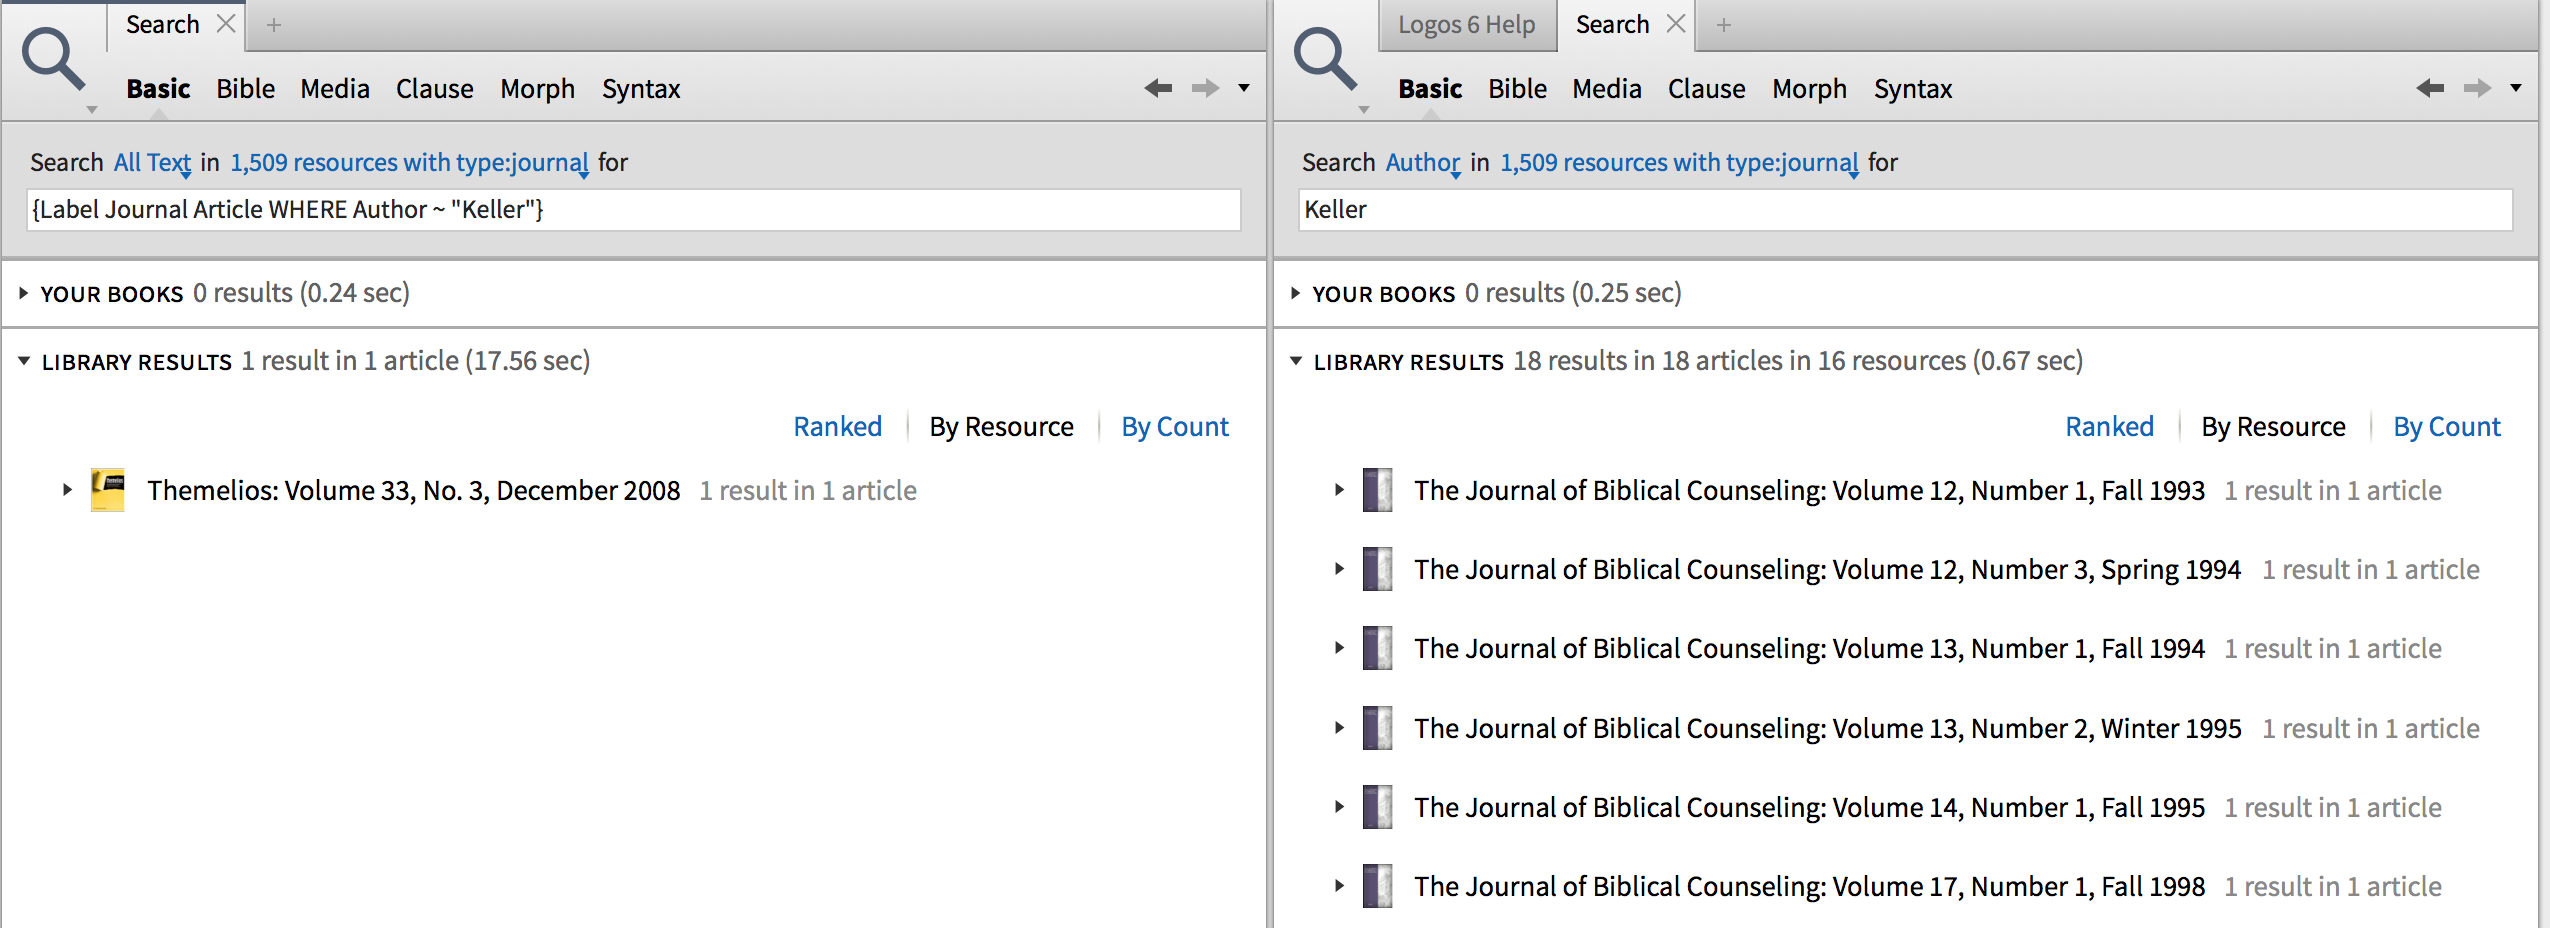
Task: Click cover icon for Volume 14, Number 1, Fall 1995
Action: 1377,807
